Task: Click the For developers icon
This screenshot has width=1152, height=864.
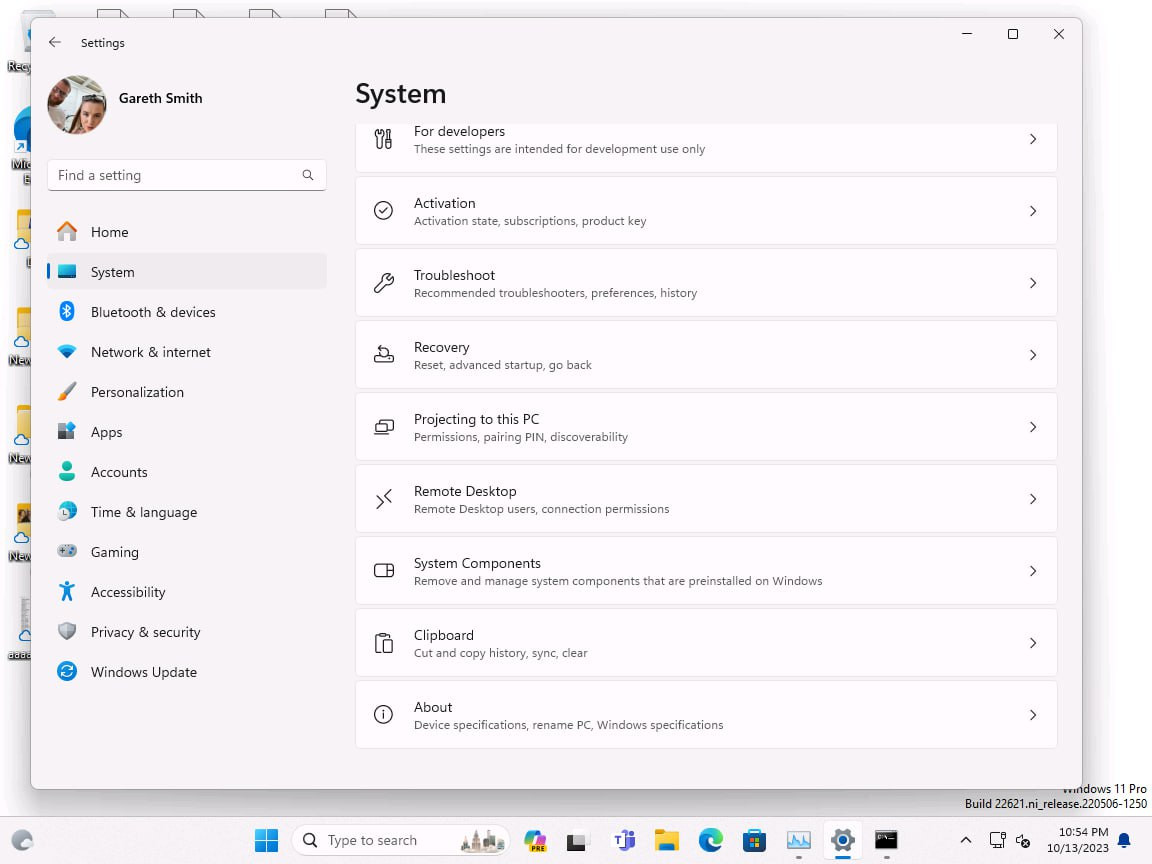Action: pyautogui.click(x=383, y=139)
